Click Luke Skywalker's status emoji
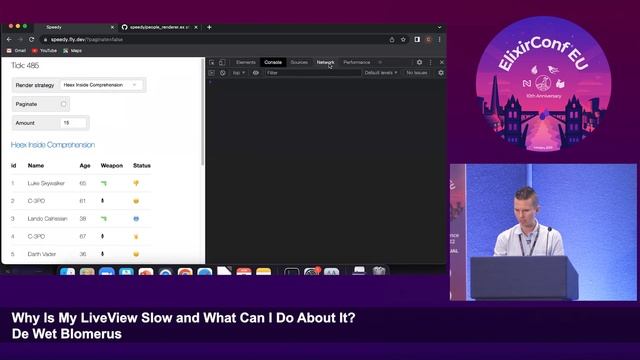The image size is (640, 360). (x=136, y=183)
